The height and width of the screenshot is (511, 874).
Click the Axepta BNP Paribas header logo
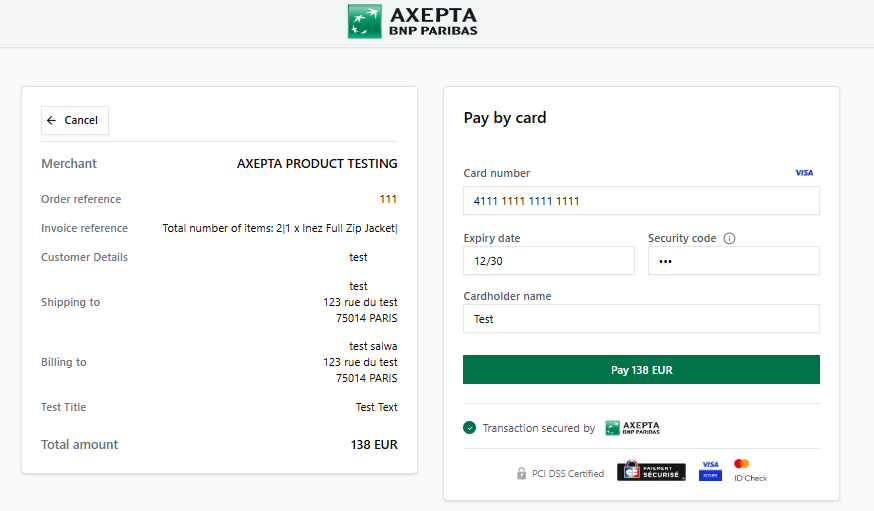point(412,21)
